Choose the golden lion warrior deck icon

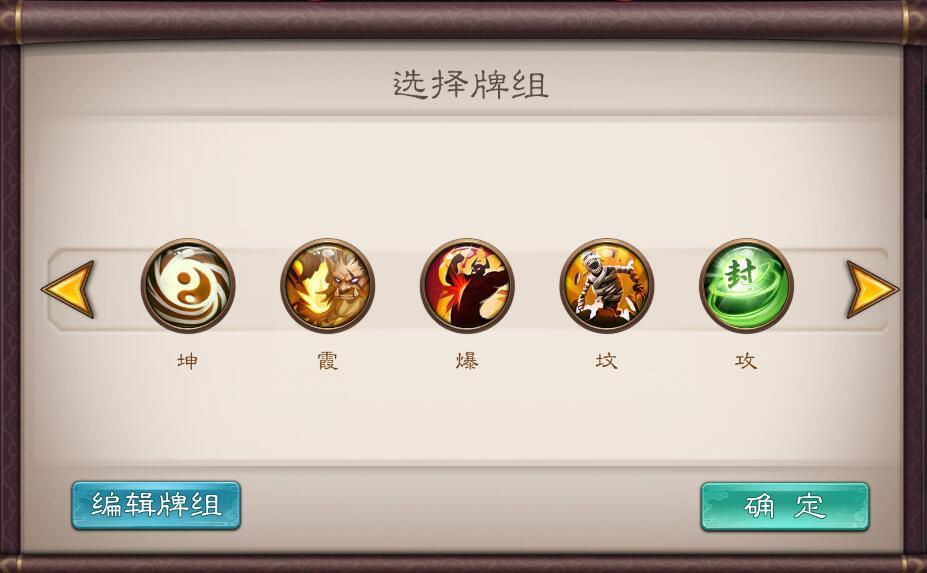pos(328,286)
